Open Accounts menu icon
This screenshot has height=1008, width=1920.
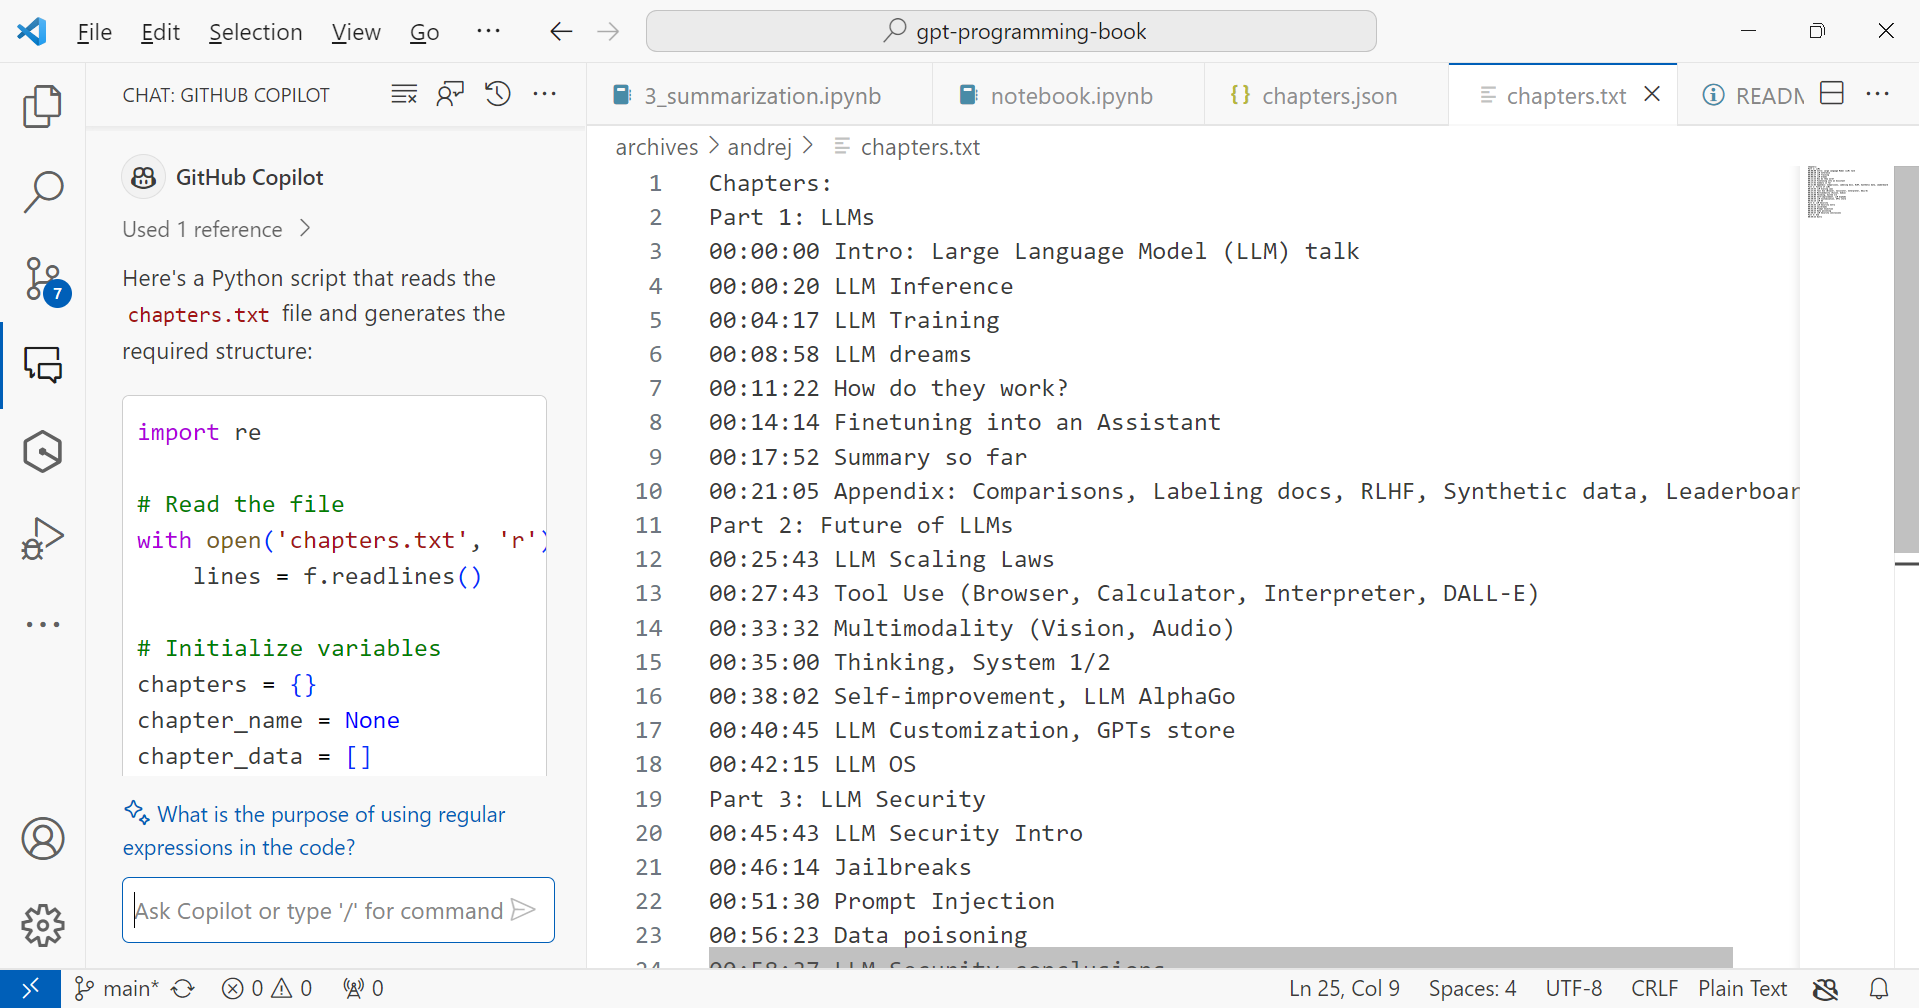pos(43,839)
